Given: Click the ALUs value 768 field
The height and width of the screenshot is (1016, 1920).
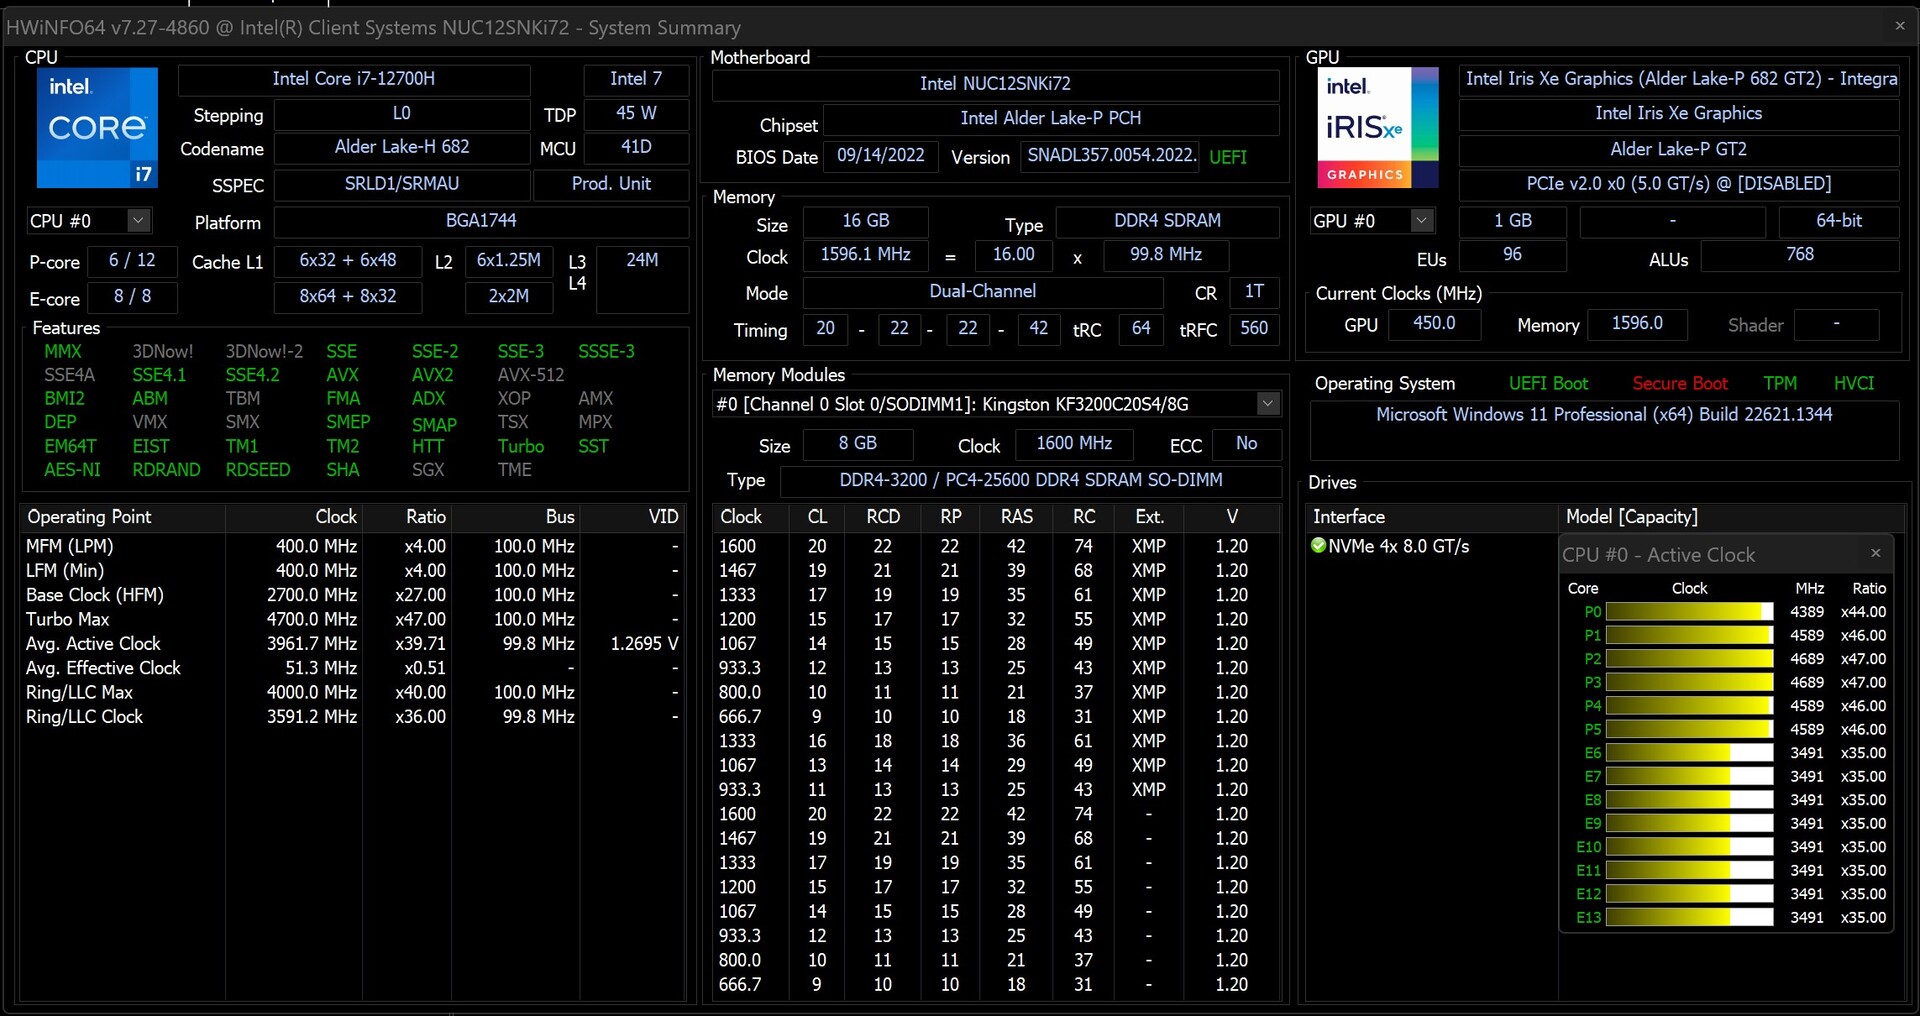Looking at the screenshot, I should 1800,255.
